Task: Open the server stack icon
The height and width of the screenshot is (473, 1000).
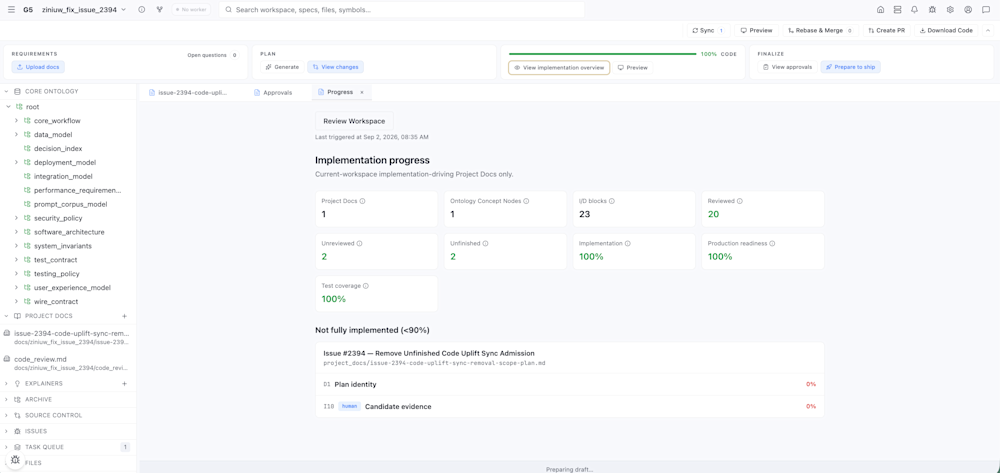Action: (x=897, y=10)
